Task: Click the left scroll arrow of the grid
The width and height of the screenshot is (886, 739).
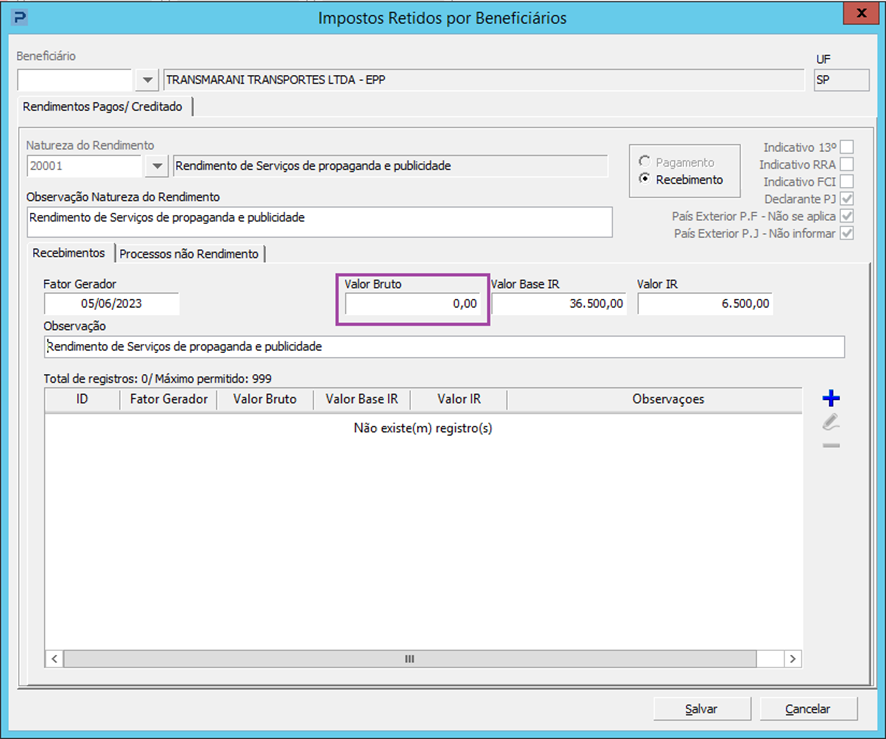Action: (54, 659)
